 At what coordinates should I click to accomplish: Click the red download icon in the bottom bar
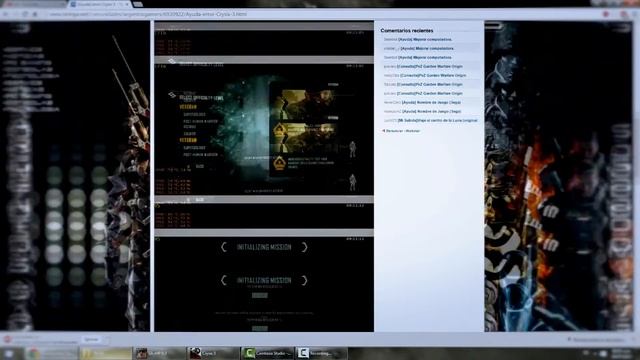click(x=7, y=340)
